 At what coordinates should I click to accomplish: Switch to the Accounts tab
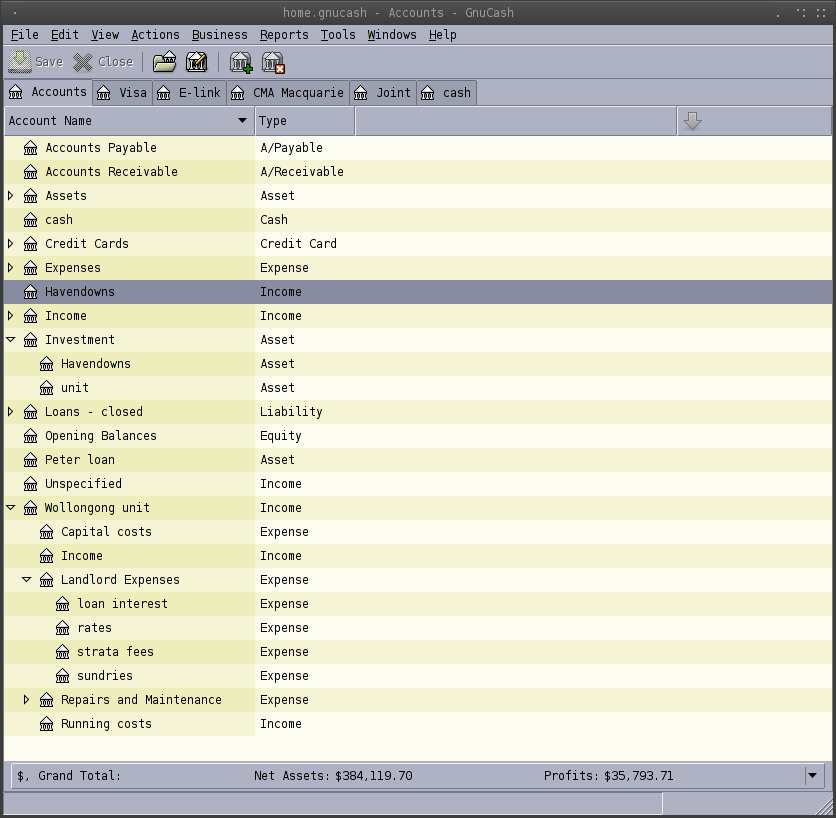tap(48, 92)
